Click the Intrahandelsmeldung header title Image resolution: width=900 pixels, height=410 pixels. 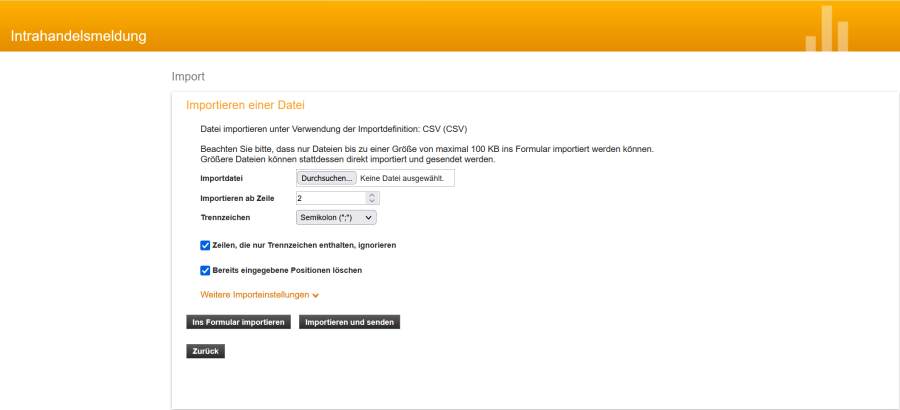(x=79, y=37)
